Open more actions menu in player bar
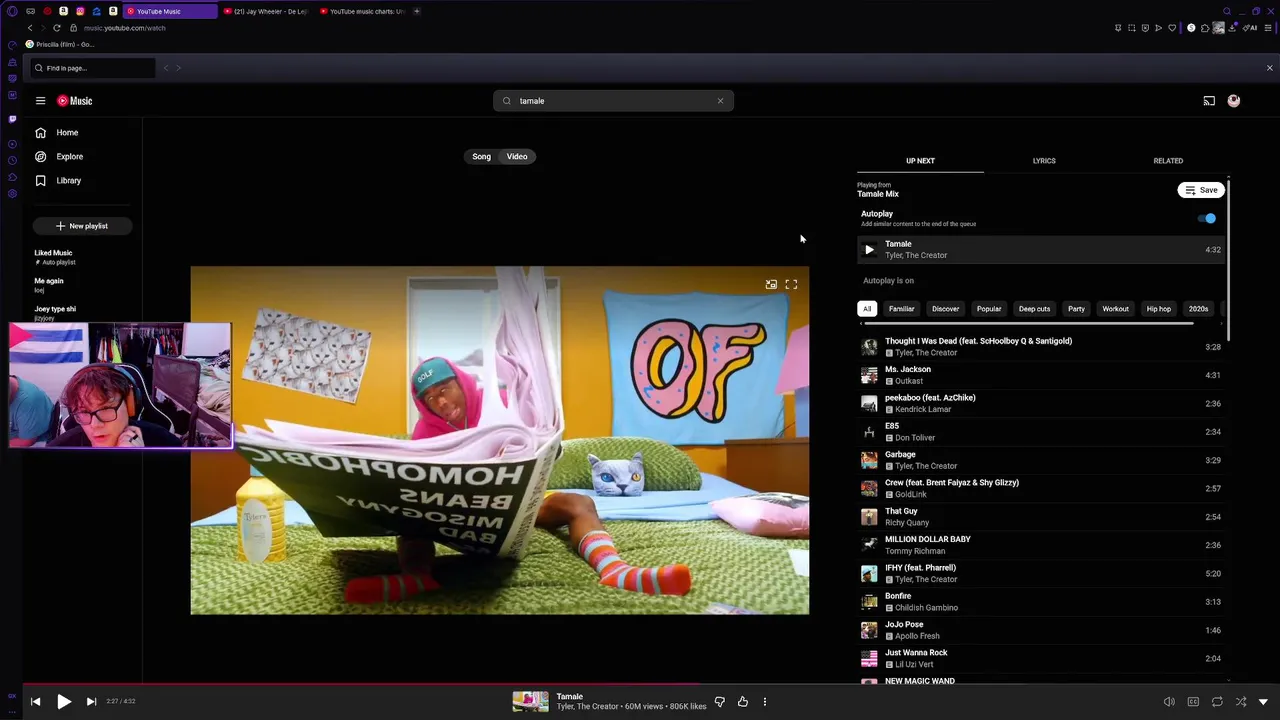 tap(765, 702)
